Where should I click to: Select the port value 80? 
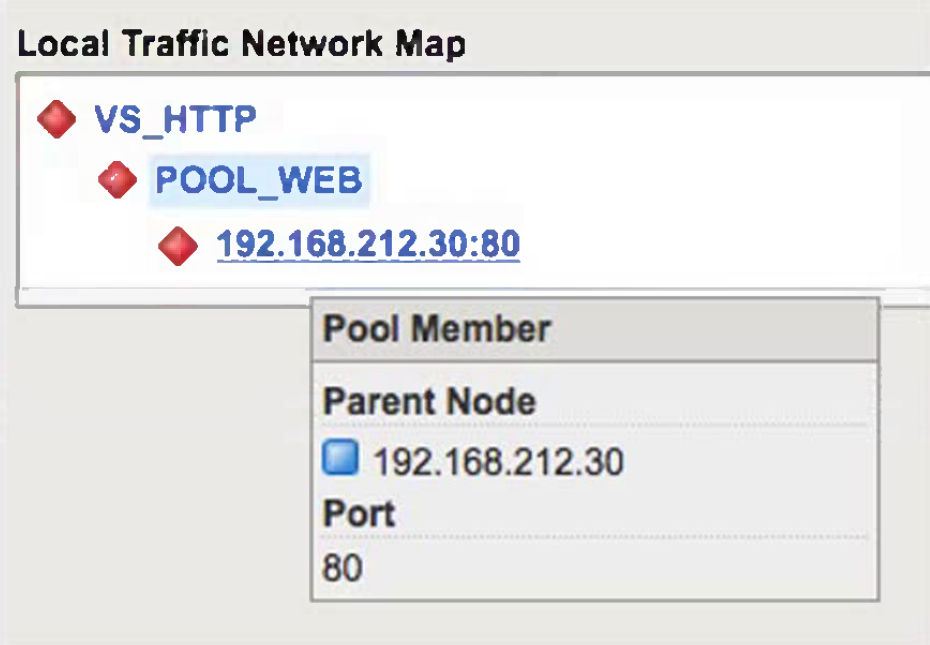342,568
